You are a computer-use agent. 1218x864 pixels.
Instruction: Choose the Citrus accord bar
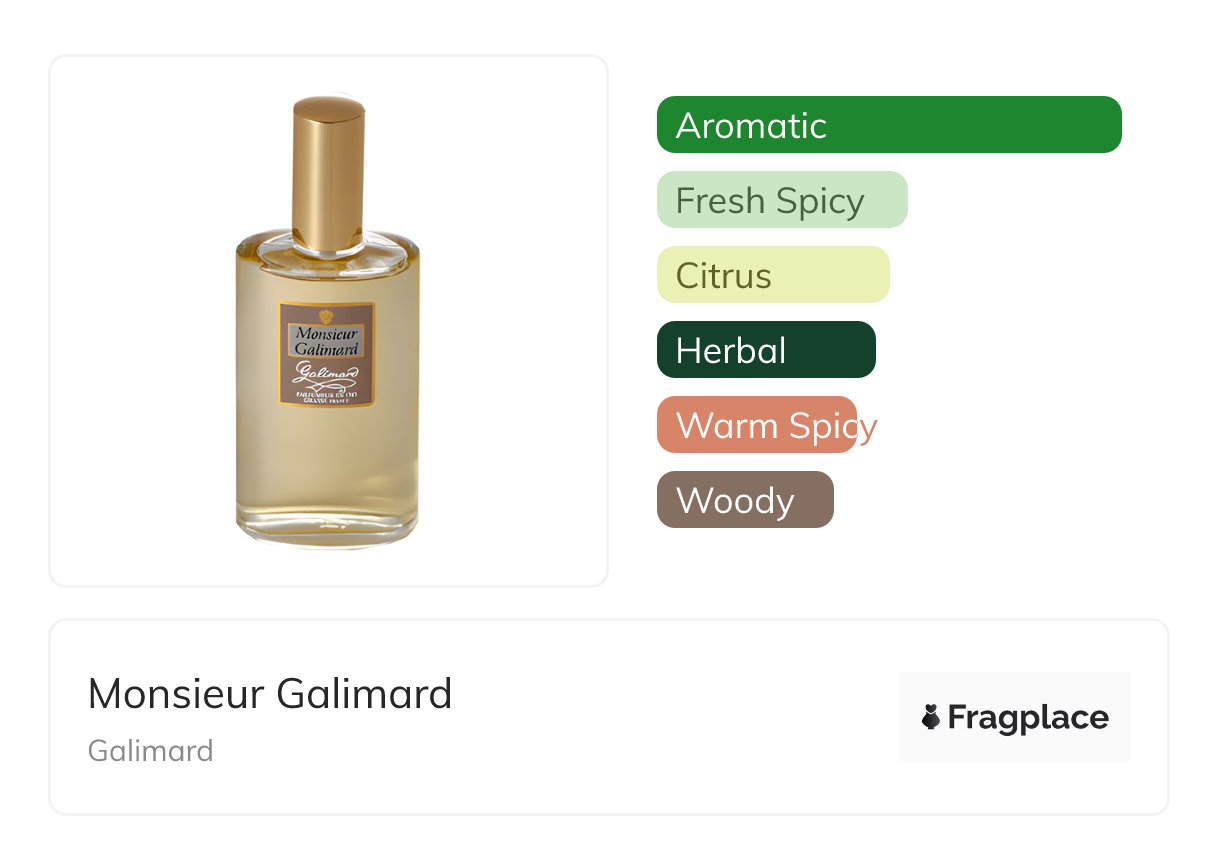click(x=773, y=275)
